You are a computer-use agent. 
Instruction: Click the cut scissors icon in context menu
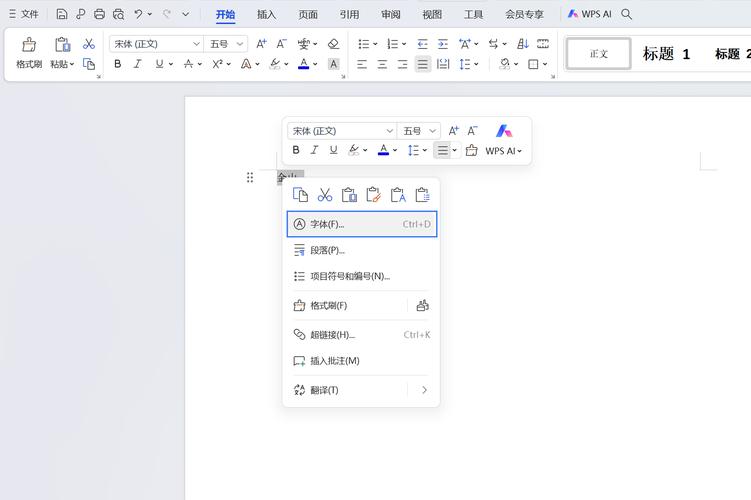point(325,195)
